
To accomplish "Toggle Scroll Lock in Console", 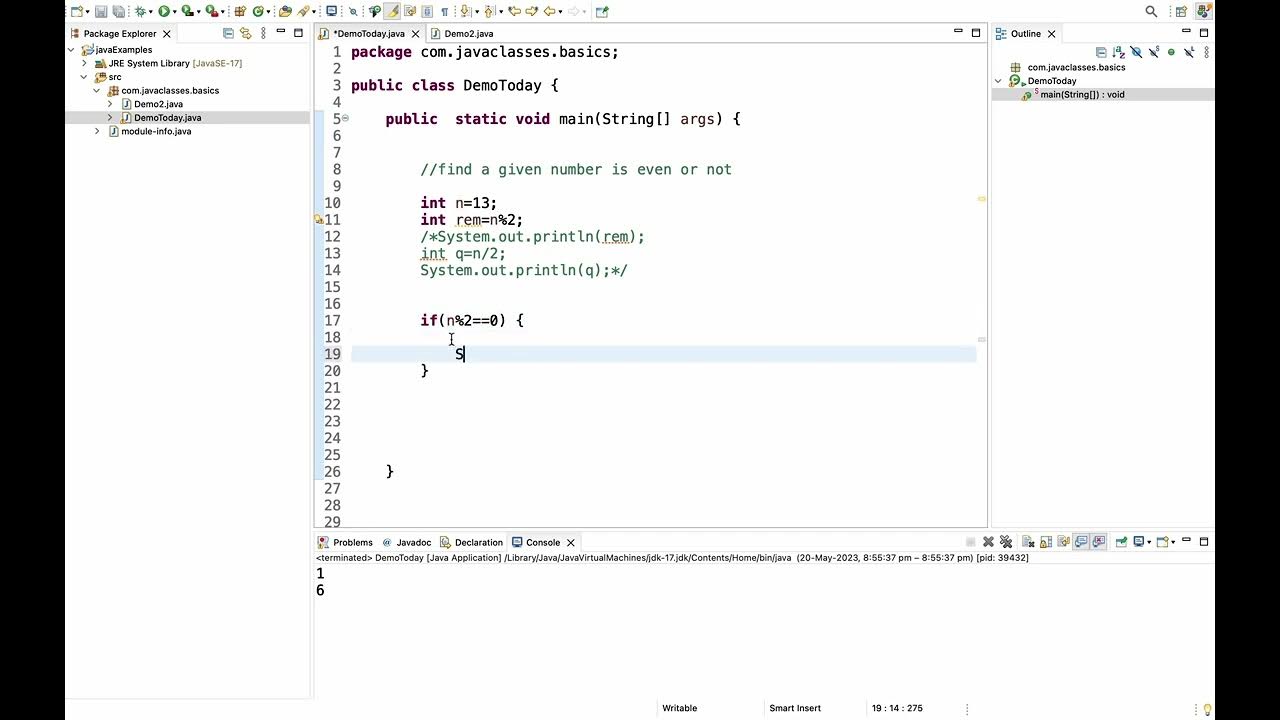I will 1045,542.
